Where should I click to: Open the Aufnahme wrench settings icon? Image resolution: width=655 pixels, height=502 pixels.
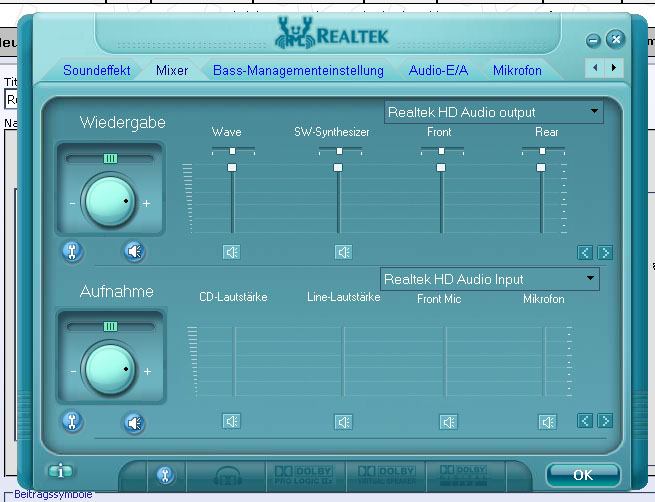(72, 421)
